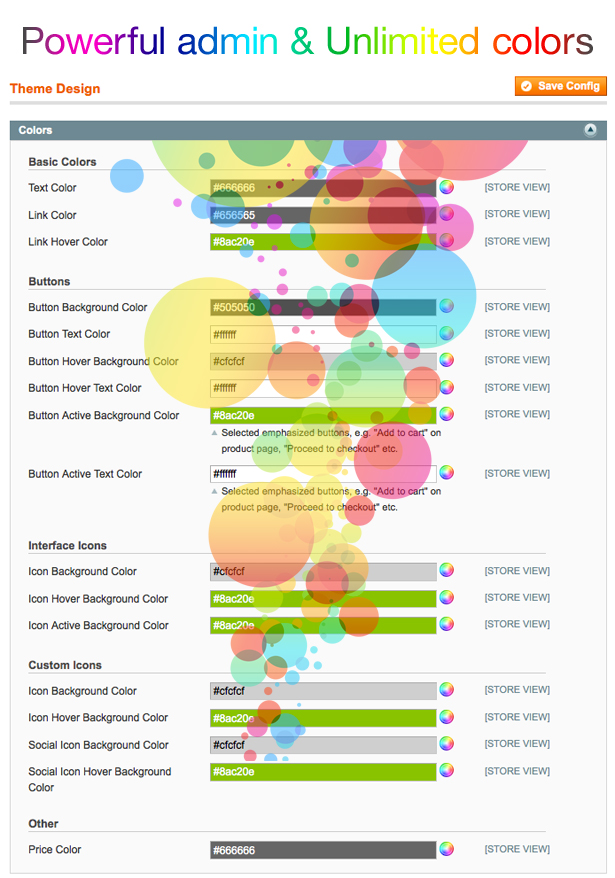Open color picker for Text Color

(447, 187)
